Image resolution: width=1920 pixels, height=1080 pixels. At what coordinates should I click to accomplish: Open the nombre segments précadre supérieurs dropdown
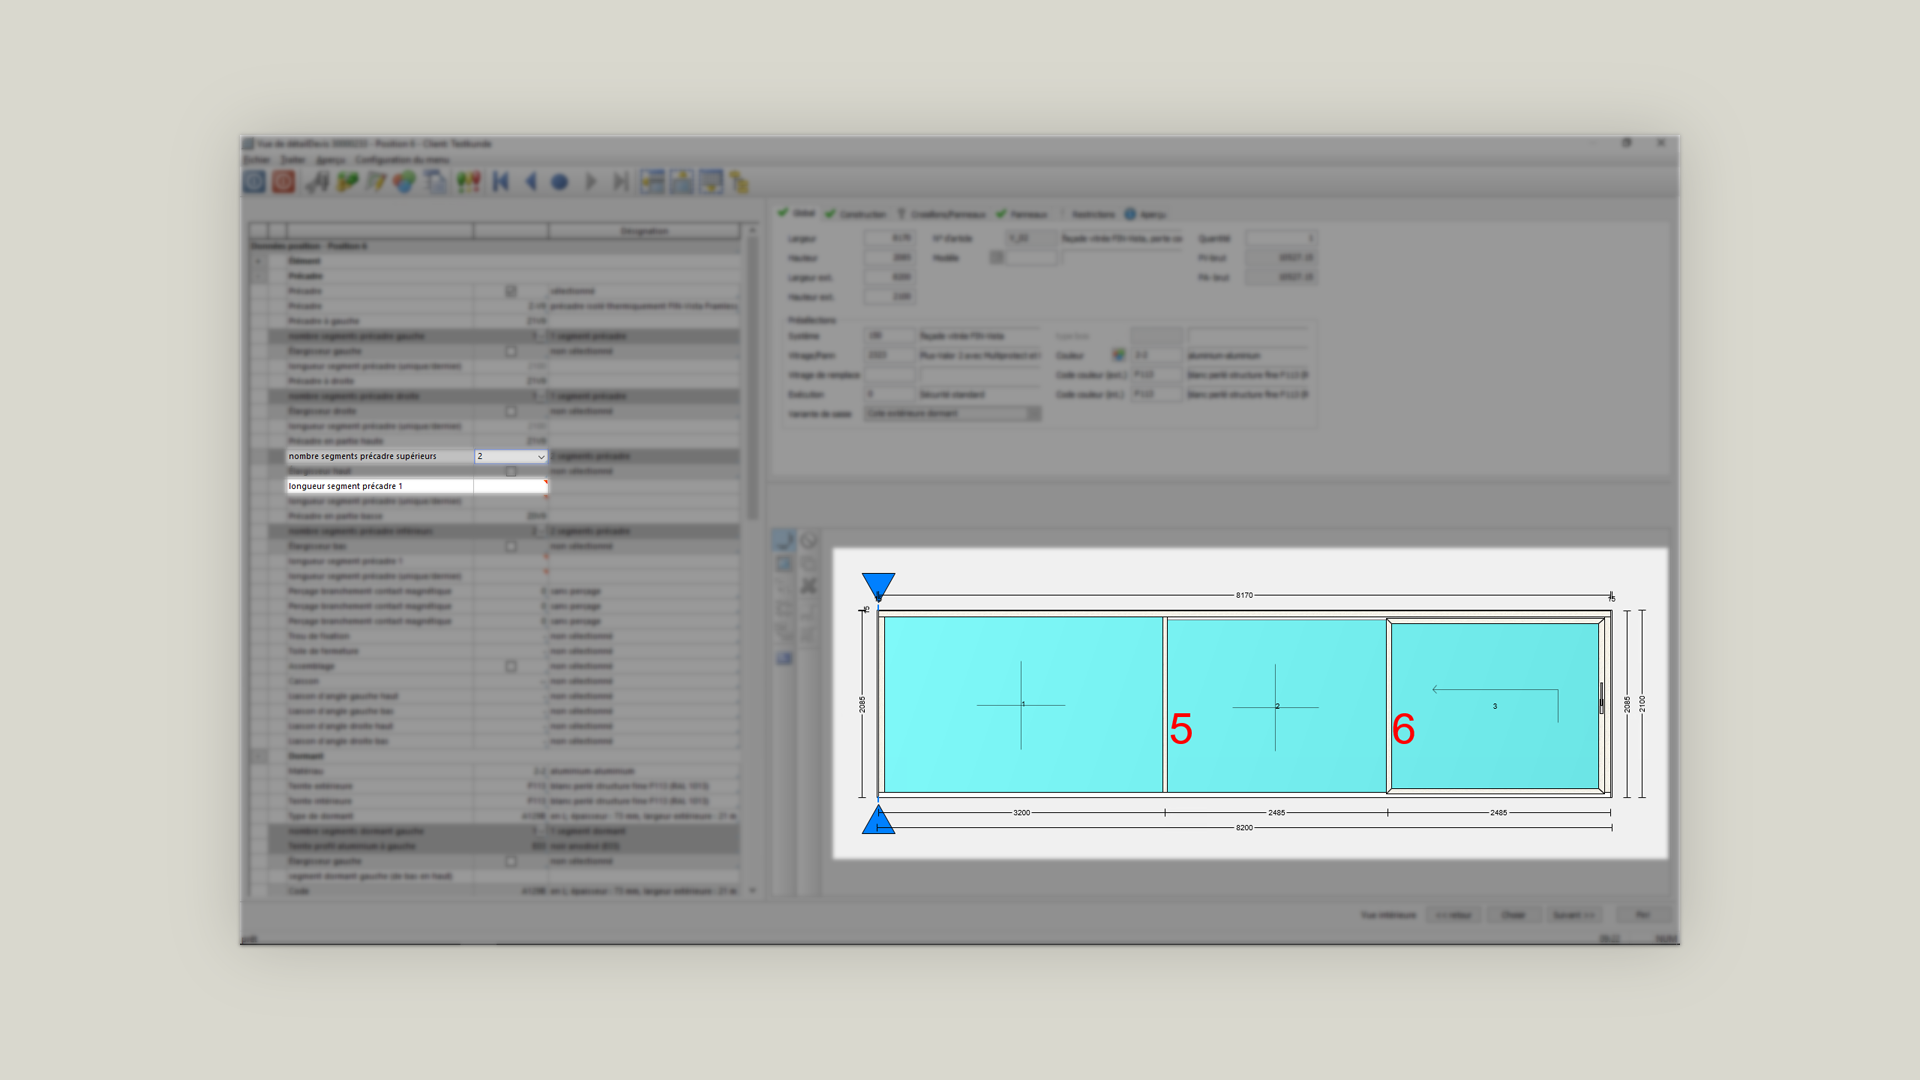pyautogui.click(x=541, y=457)
